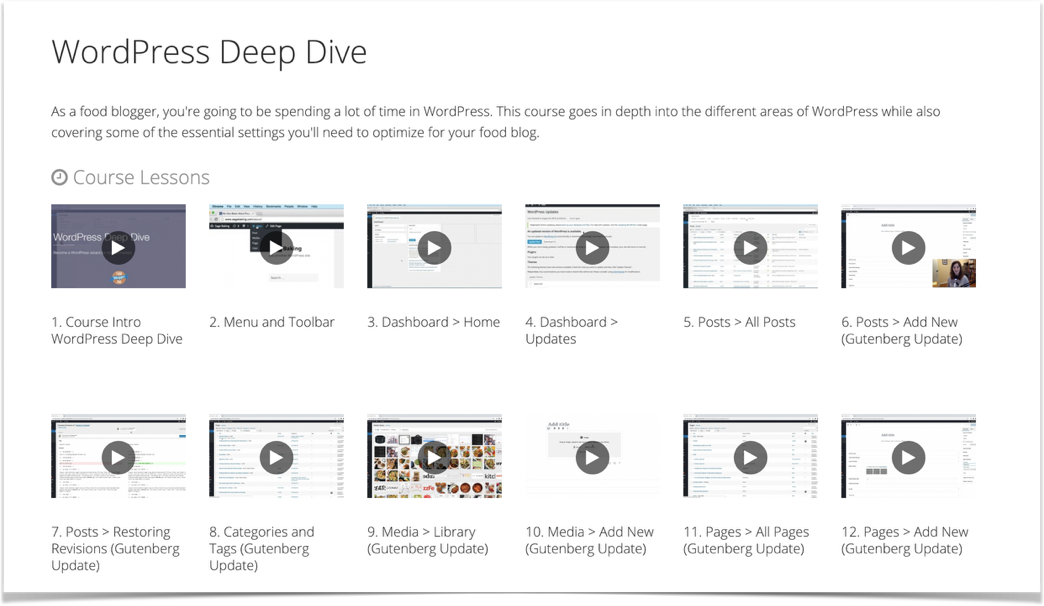Click the 'Course Lessons' section heading
This screenshot has width=1044, height=606.
[x=141, y=178]
